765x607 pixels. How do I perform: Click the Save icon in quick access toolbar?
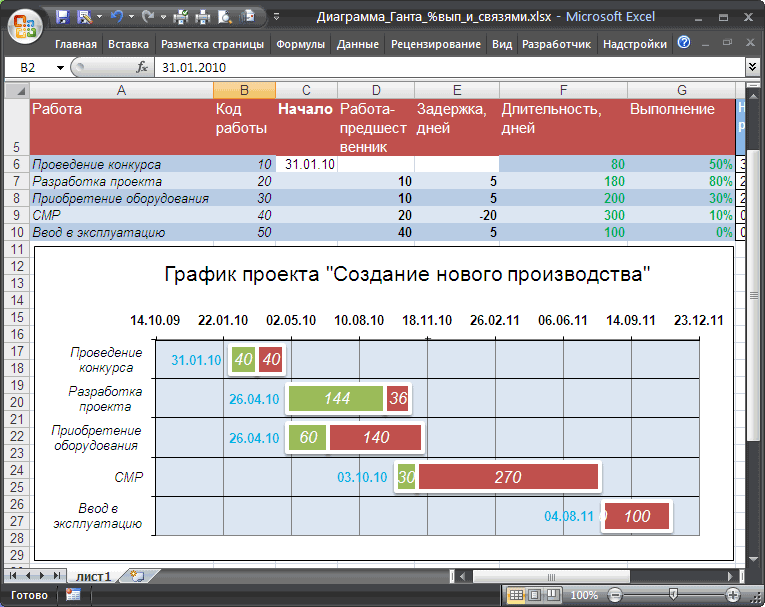pos(62,18)
